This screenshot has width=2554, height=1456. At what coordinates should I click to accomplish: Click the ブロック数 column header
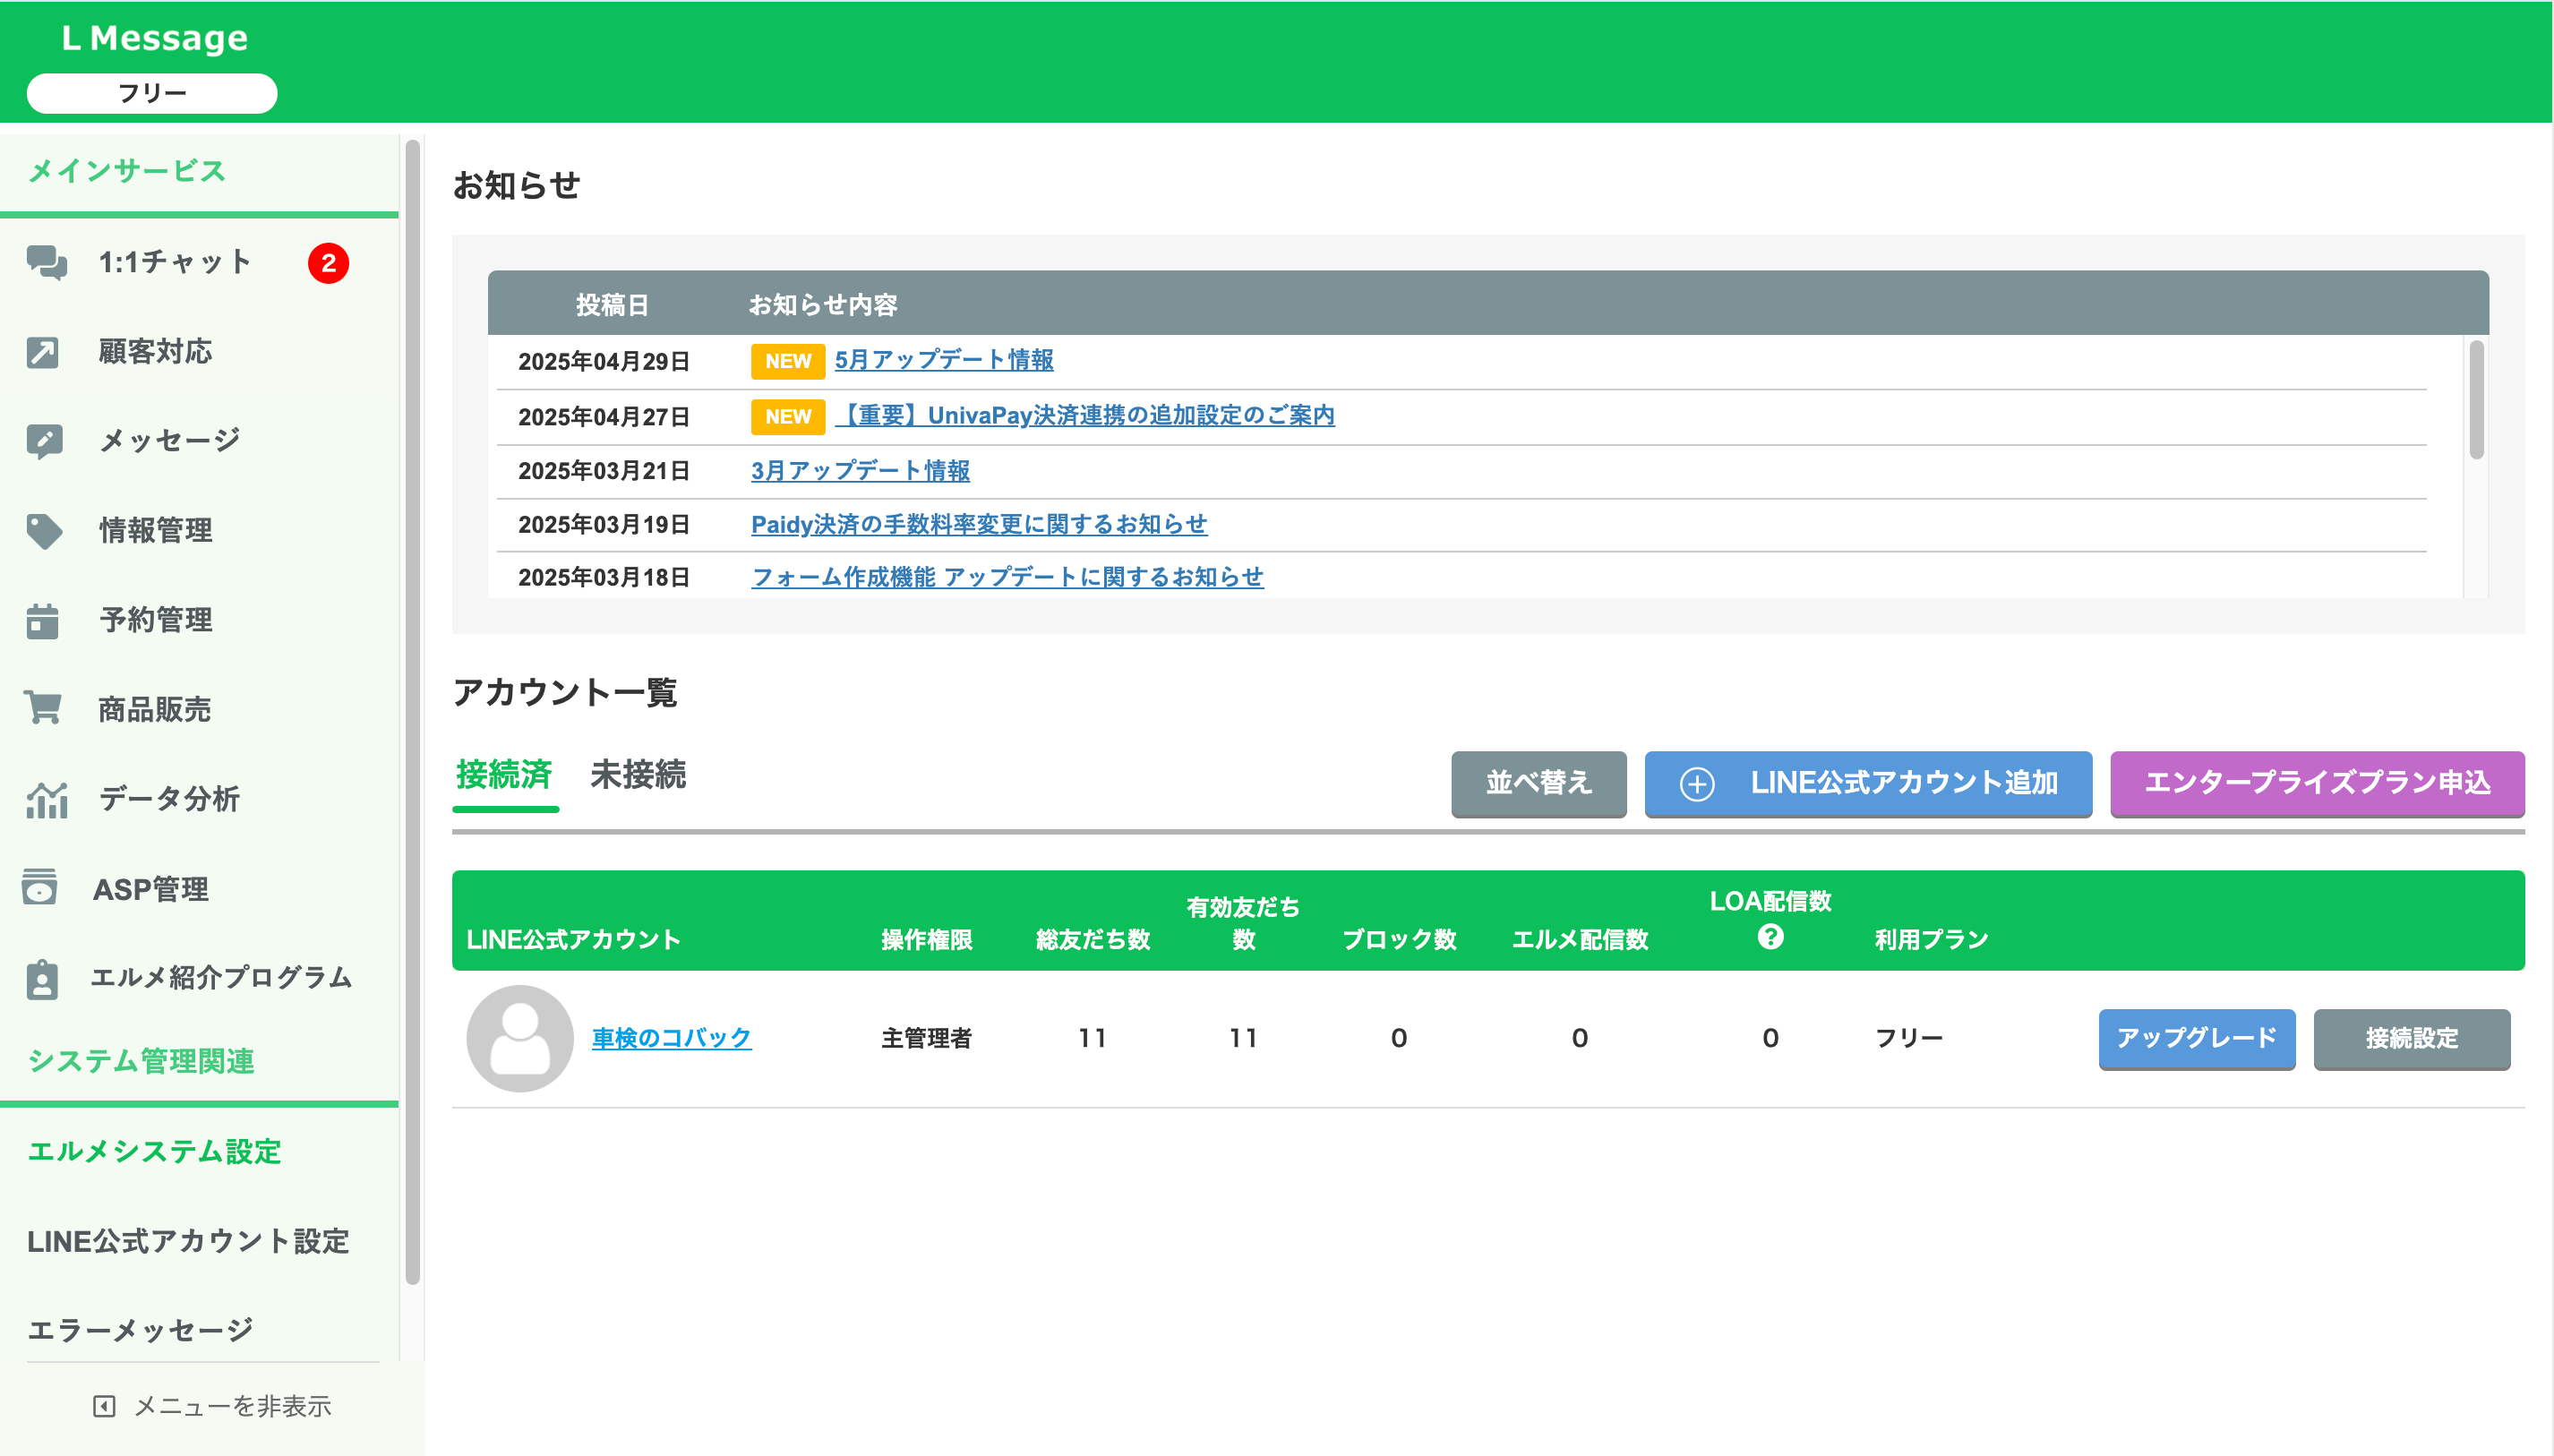click(1399, 940)
